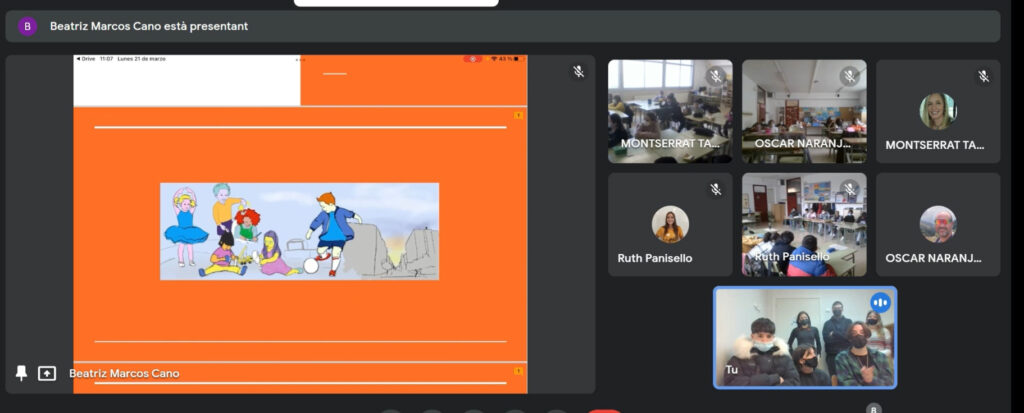Click the blue audio indicator on the Tu tile
Viewport: 1024px width, 413px height.
(x=880, y=303)
